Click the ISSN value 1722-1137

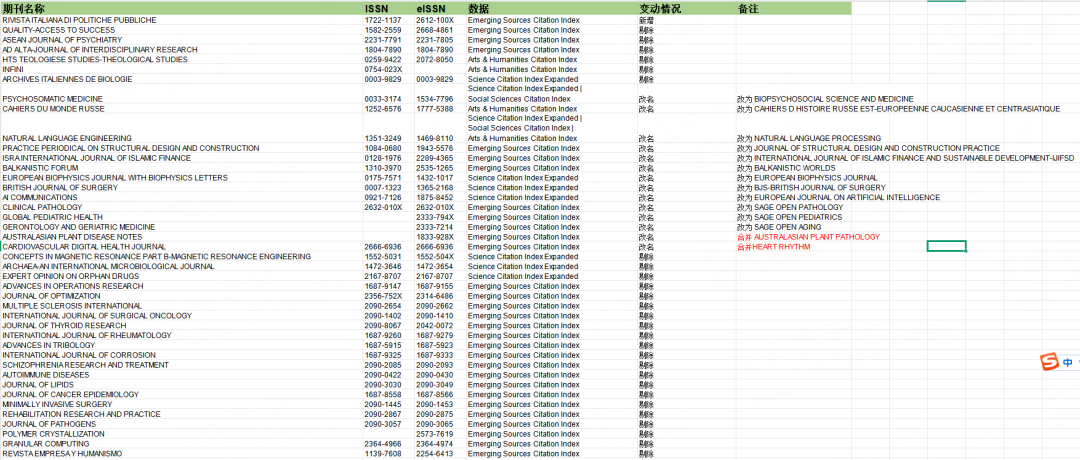381,21
